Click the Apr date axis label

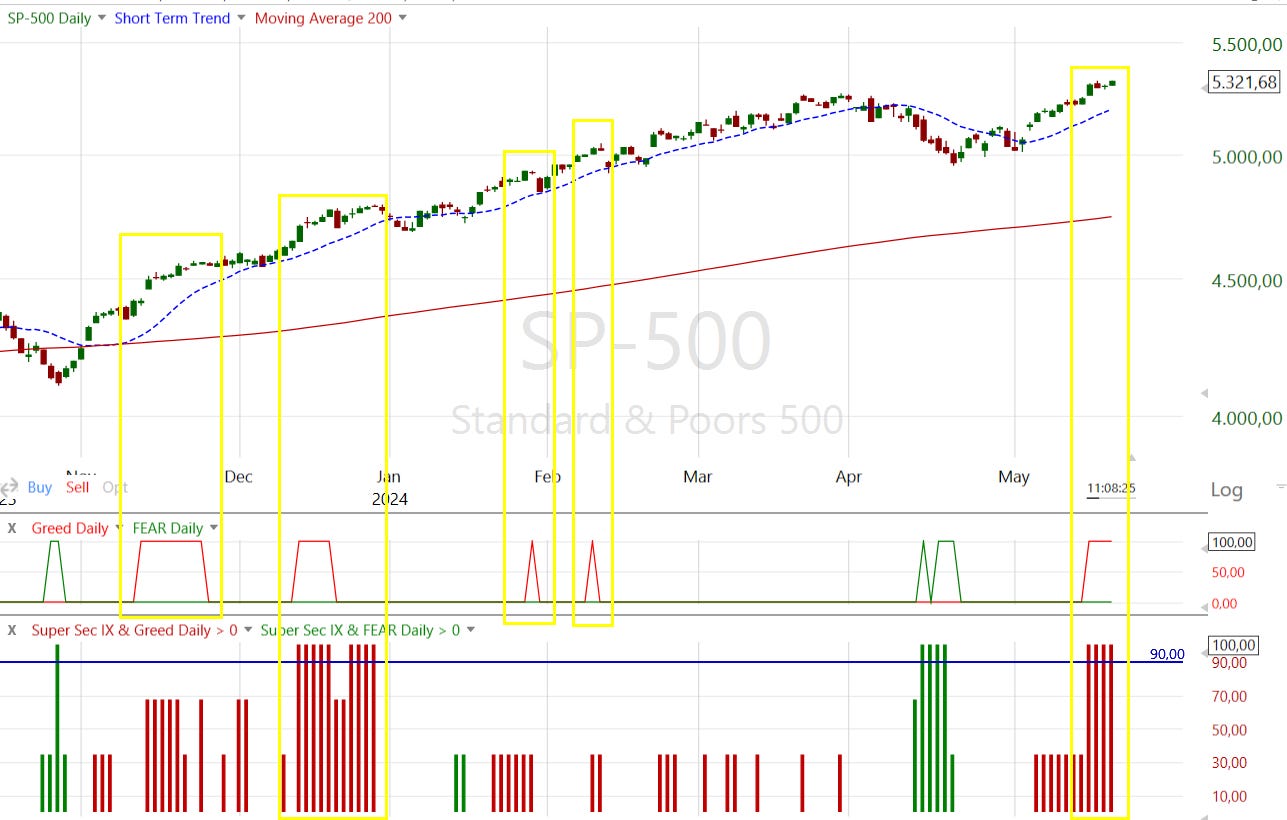(x=848, y=477)
